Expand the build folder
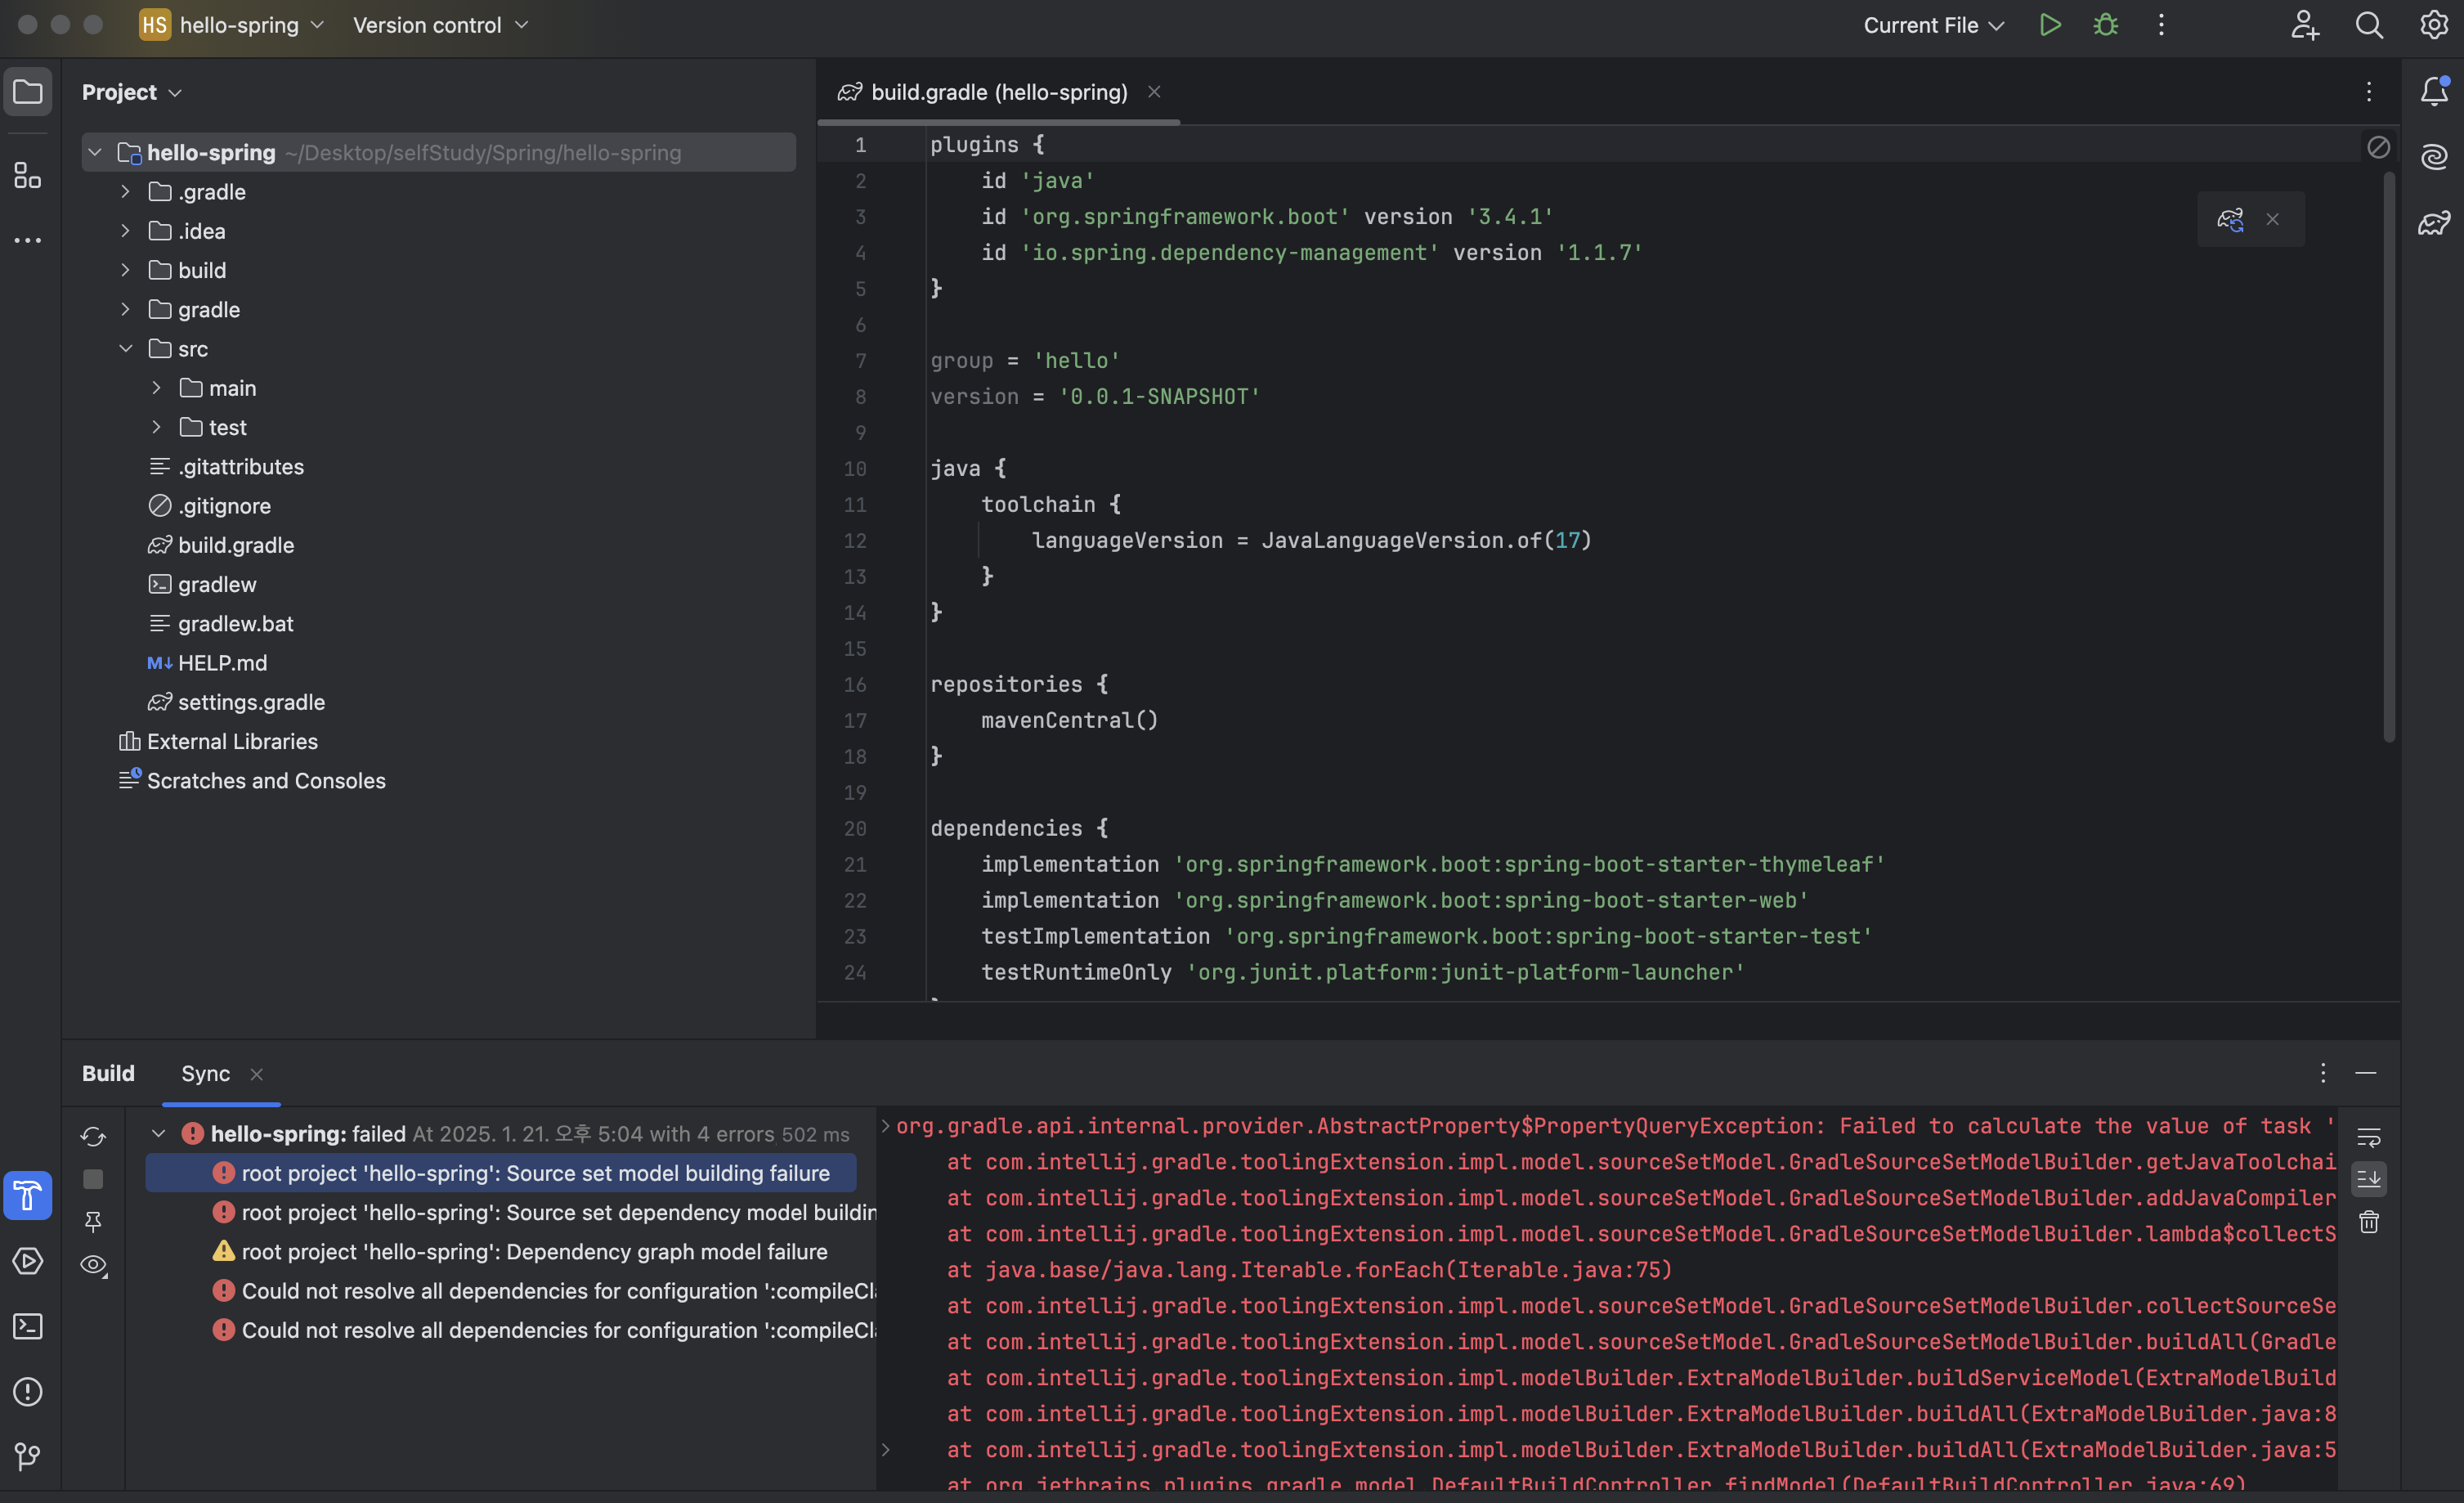The height and width of the screenshot is (1503, 2464). (x=126, y=270)
